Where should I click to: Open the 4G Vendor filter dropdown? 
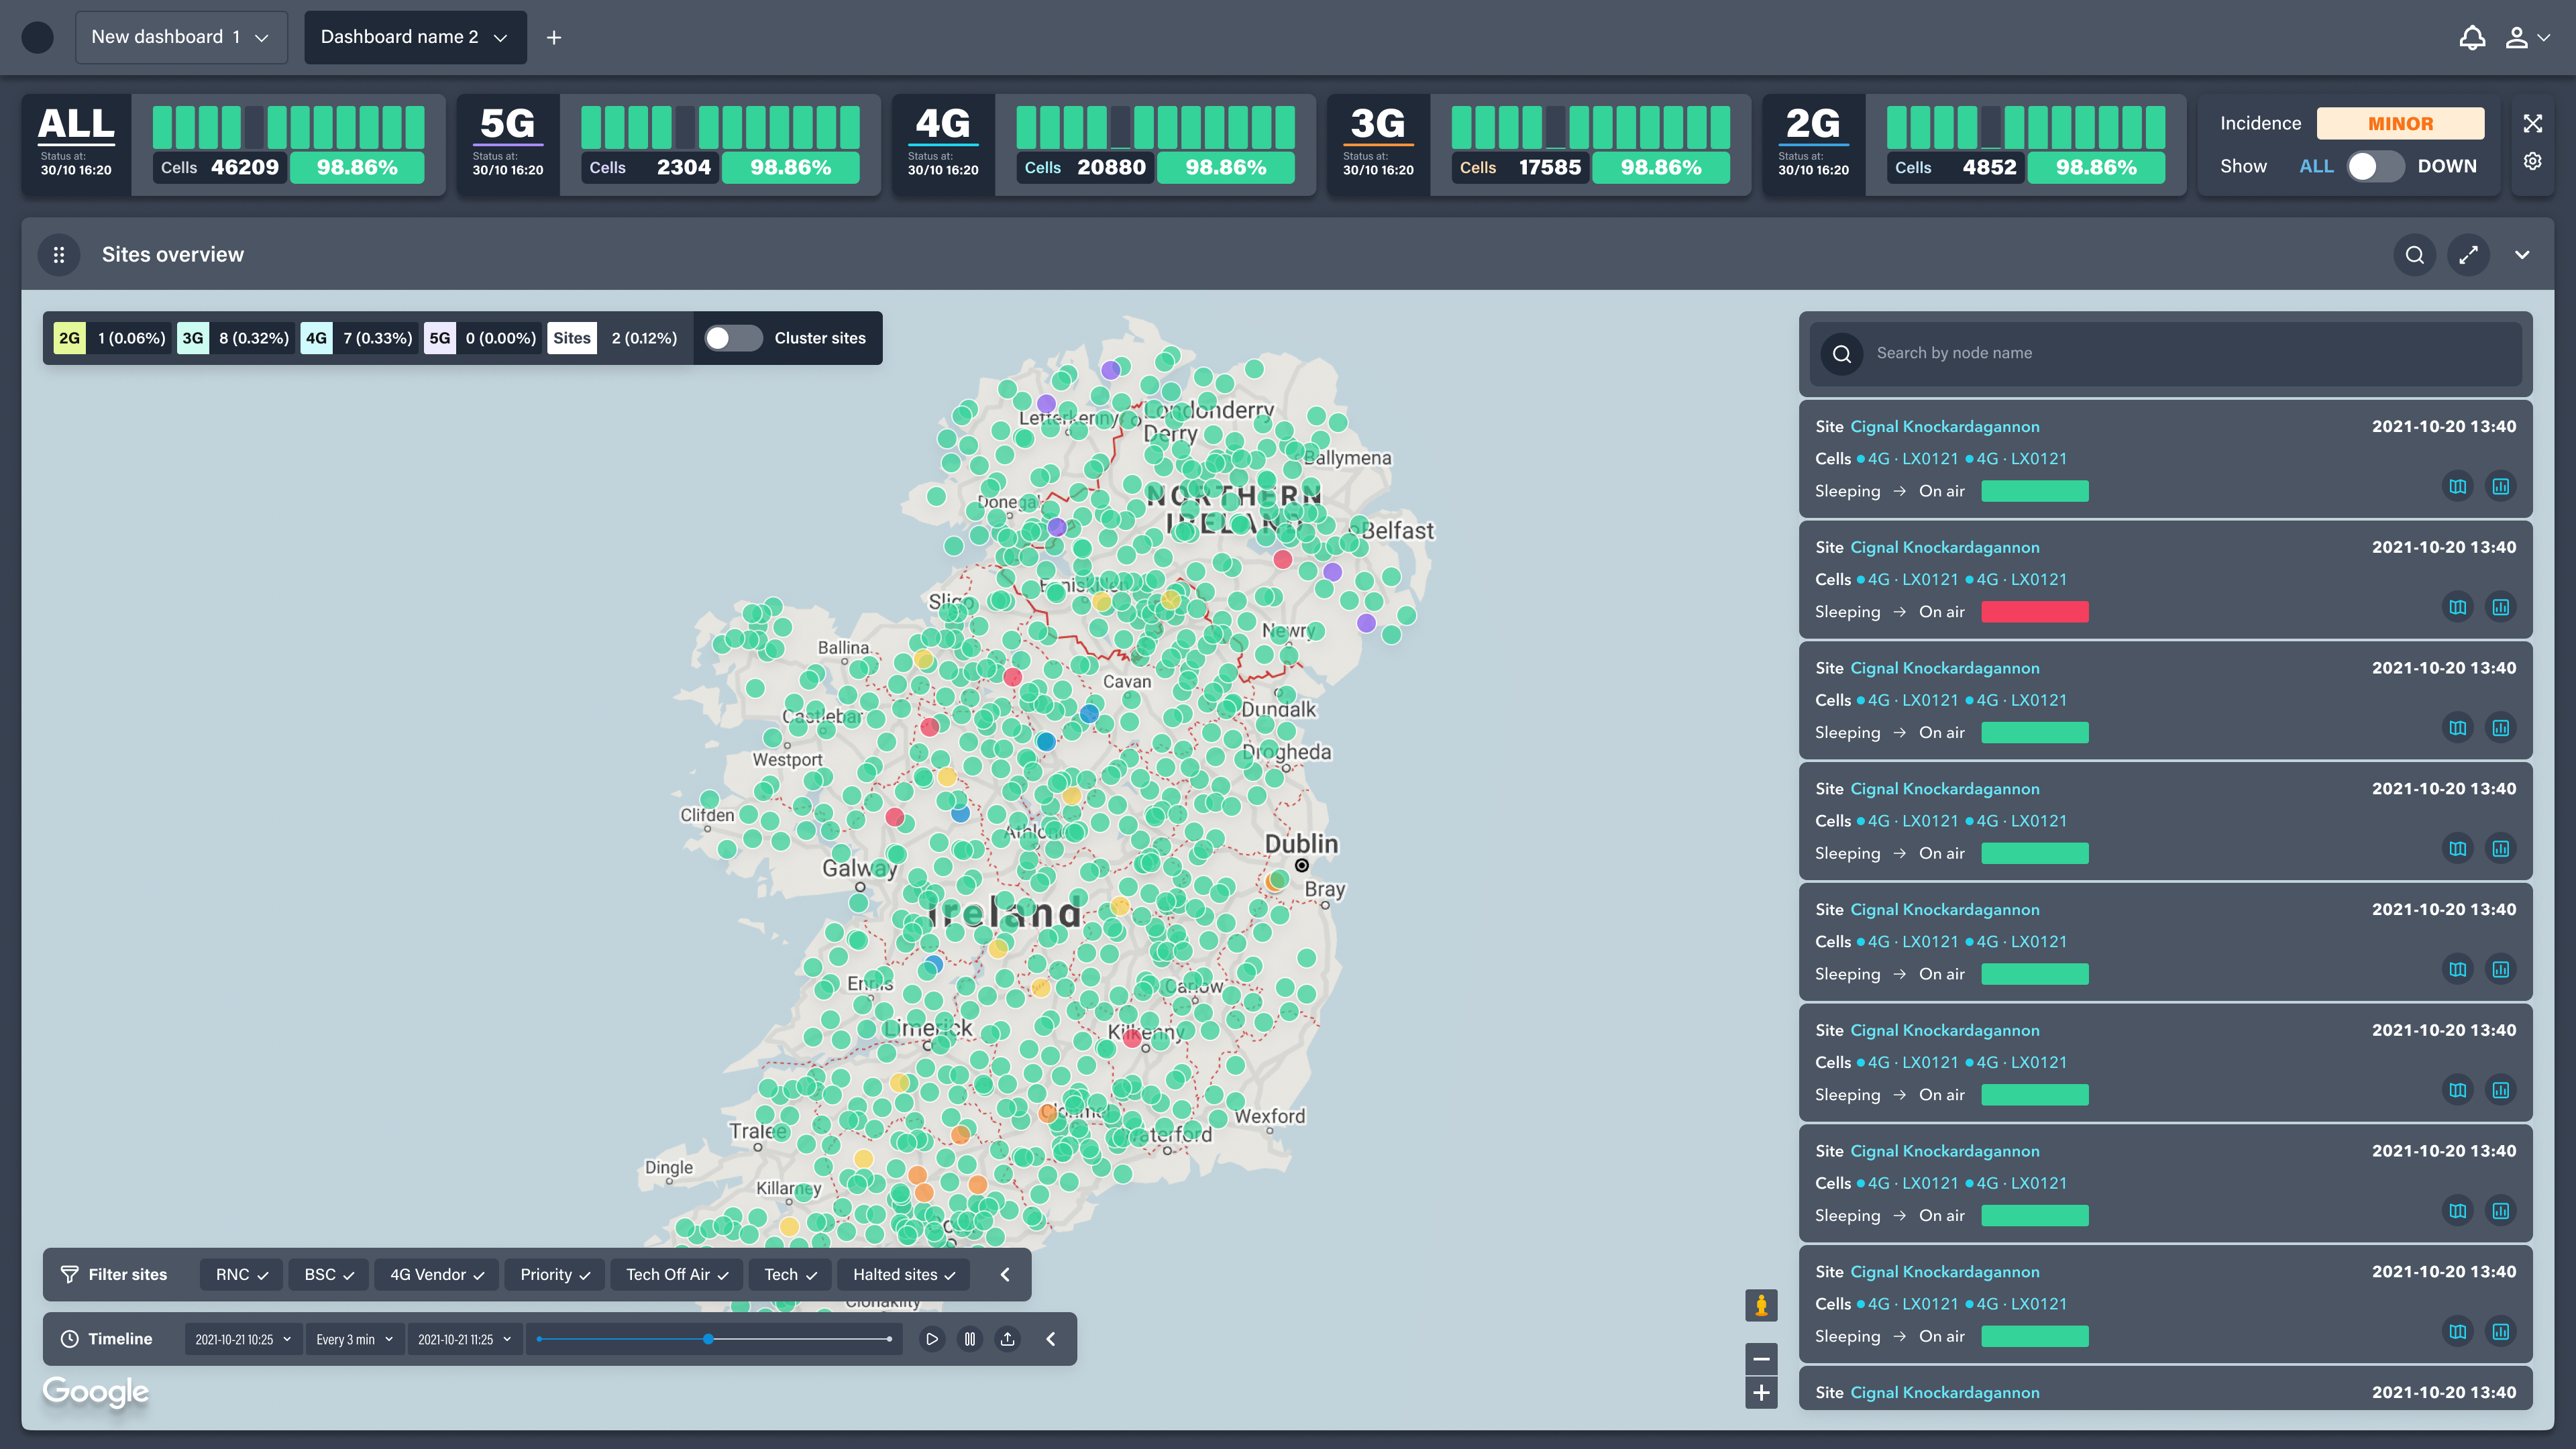pyautogui.click(x=436, y=1274)
